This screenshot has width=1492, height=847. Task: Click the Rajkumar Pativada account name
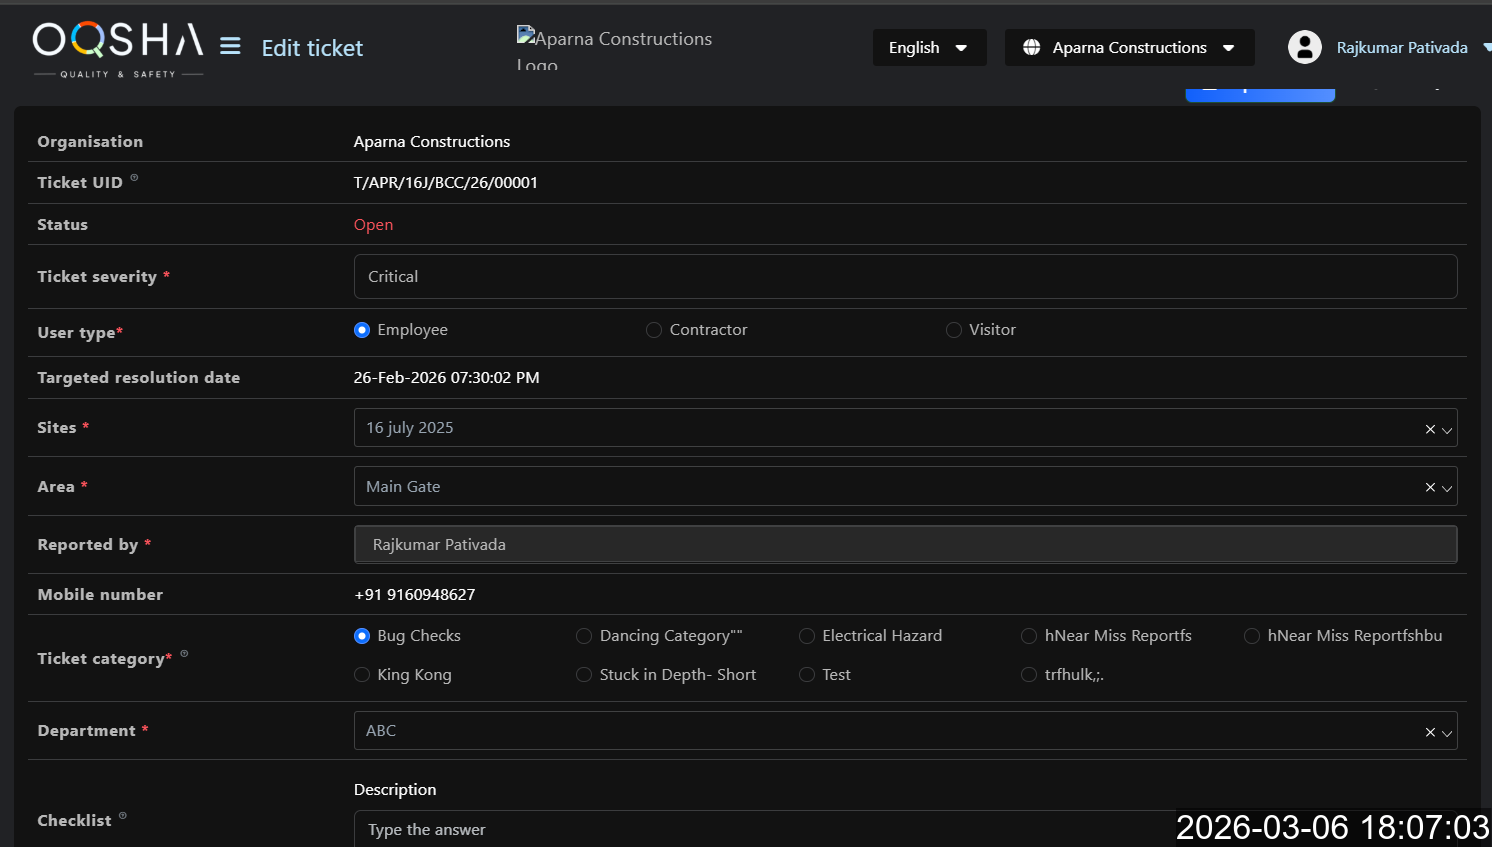pos(1401,47)
